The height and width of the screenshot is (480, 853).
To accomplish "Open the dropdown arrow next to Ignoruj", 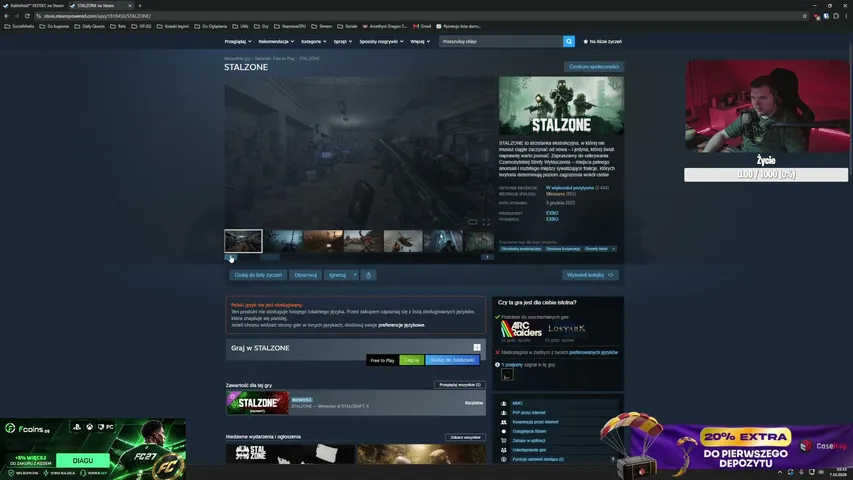I will 355,275.
